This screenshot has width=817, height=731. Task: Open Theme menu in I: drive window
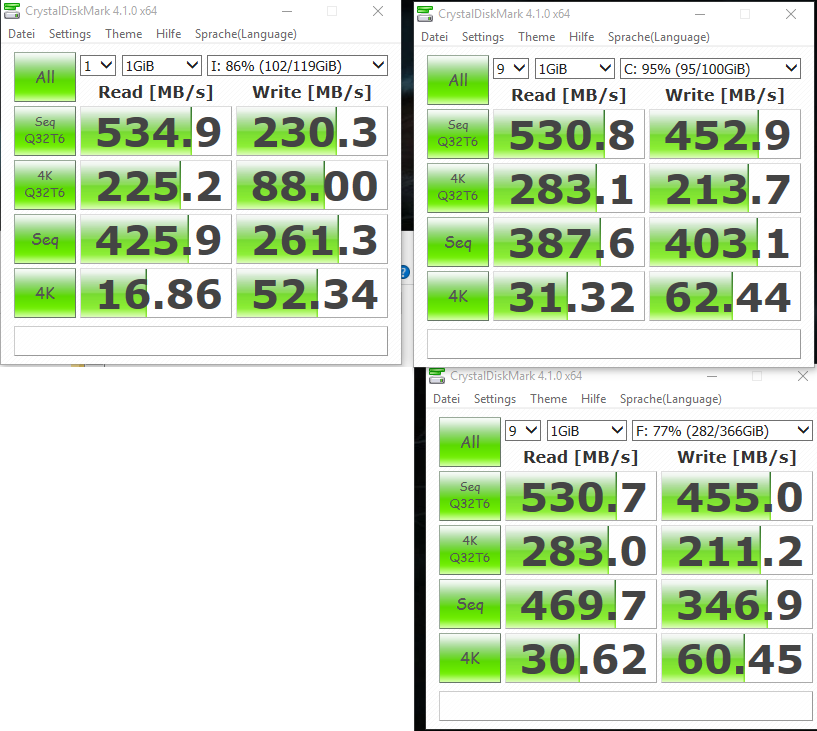(123, 34)
